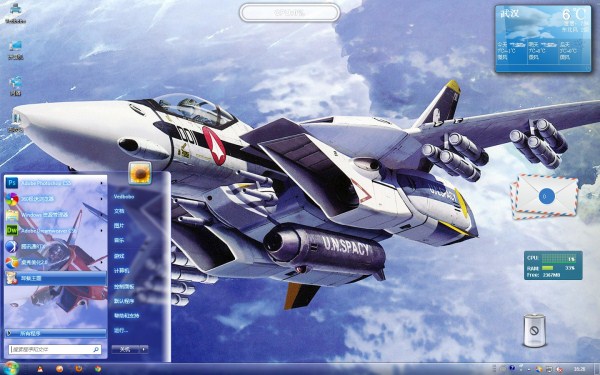The height and width of the screenshot is (375, 600).
Task: Click the CPU usage bar in the system gadget
Action: point(559,259)
